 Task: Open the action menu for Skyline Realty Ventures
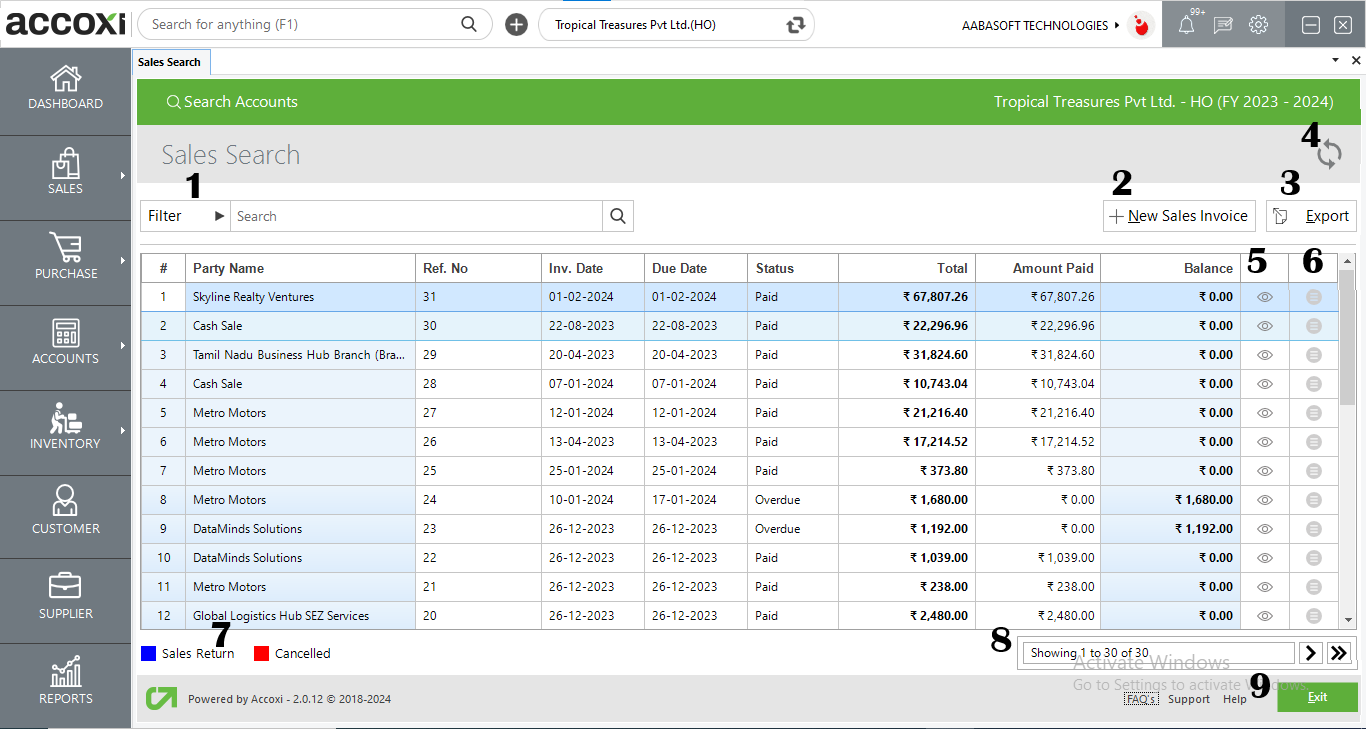point(1314,297)
